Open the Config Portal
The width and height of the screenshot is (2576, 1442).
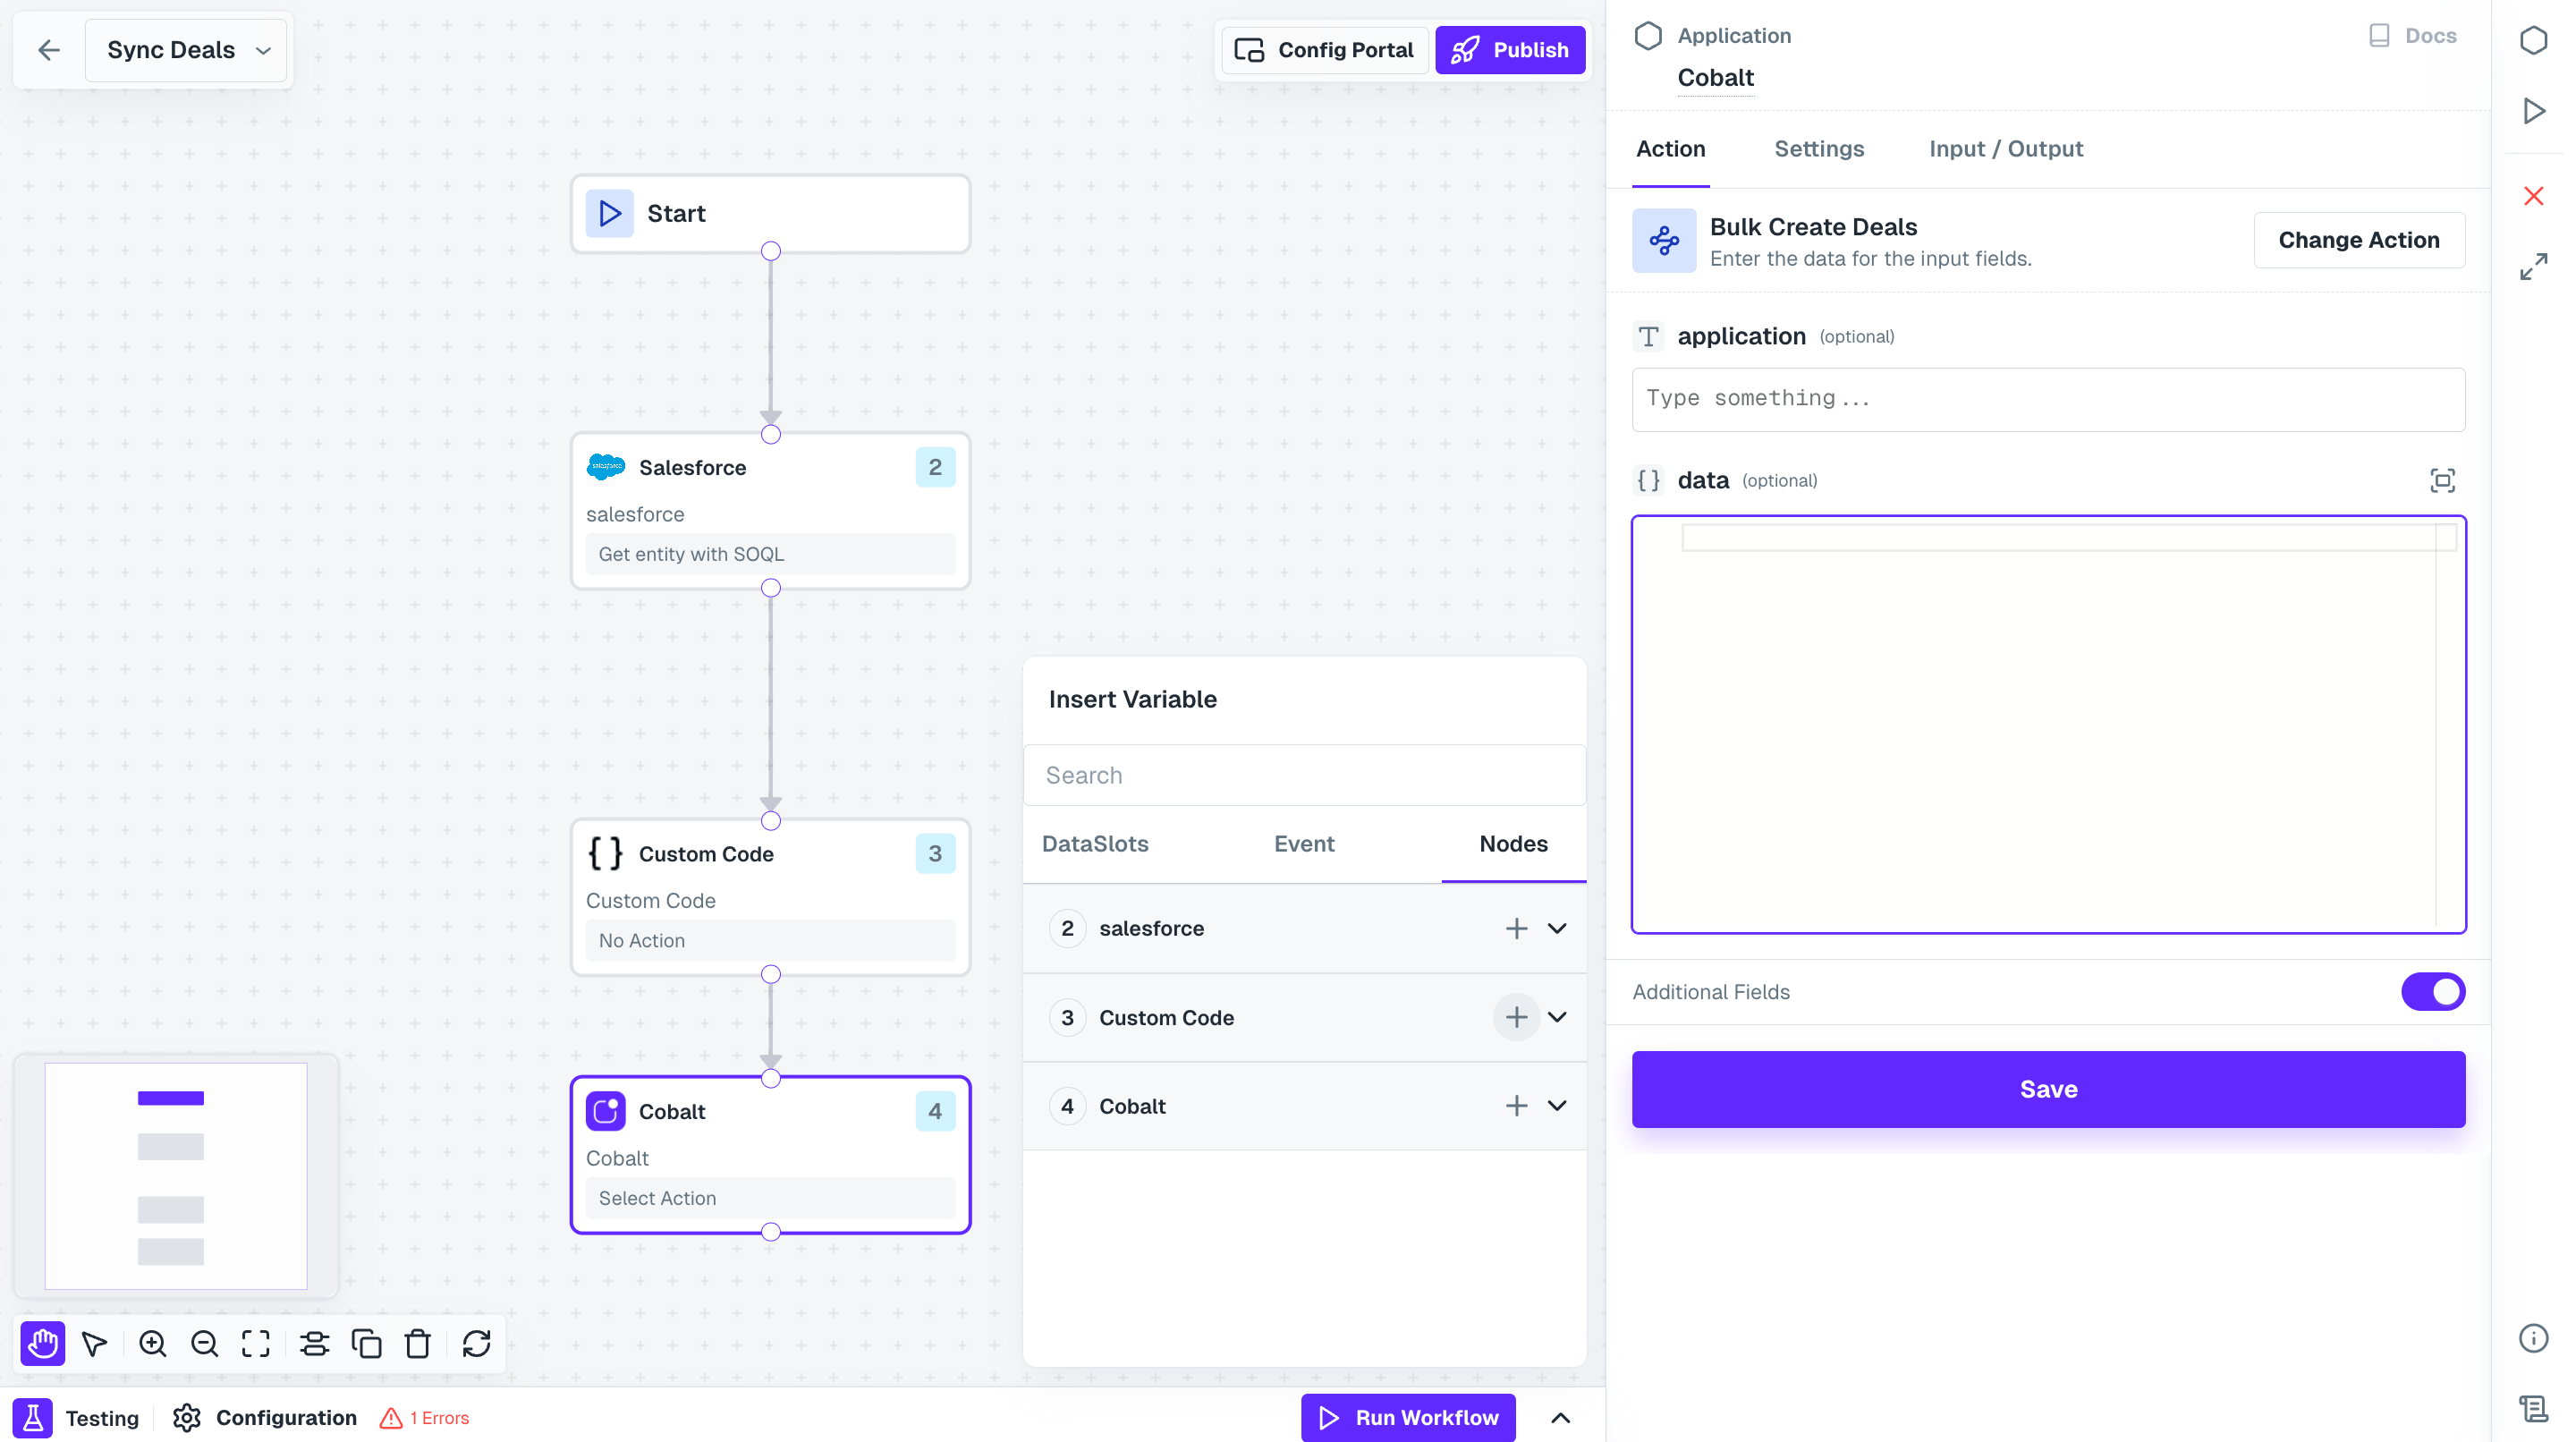pos(1324,50)
